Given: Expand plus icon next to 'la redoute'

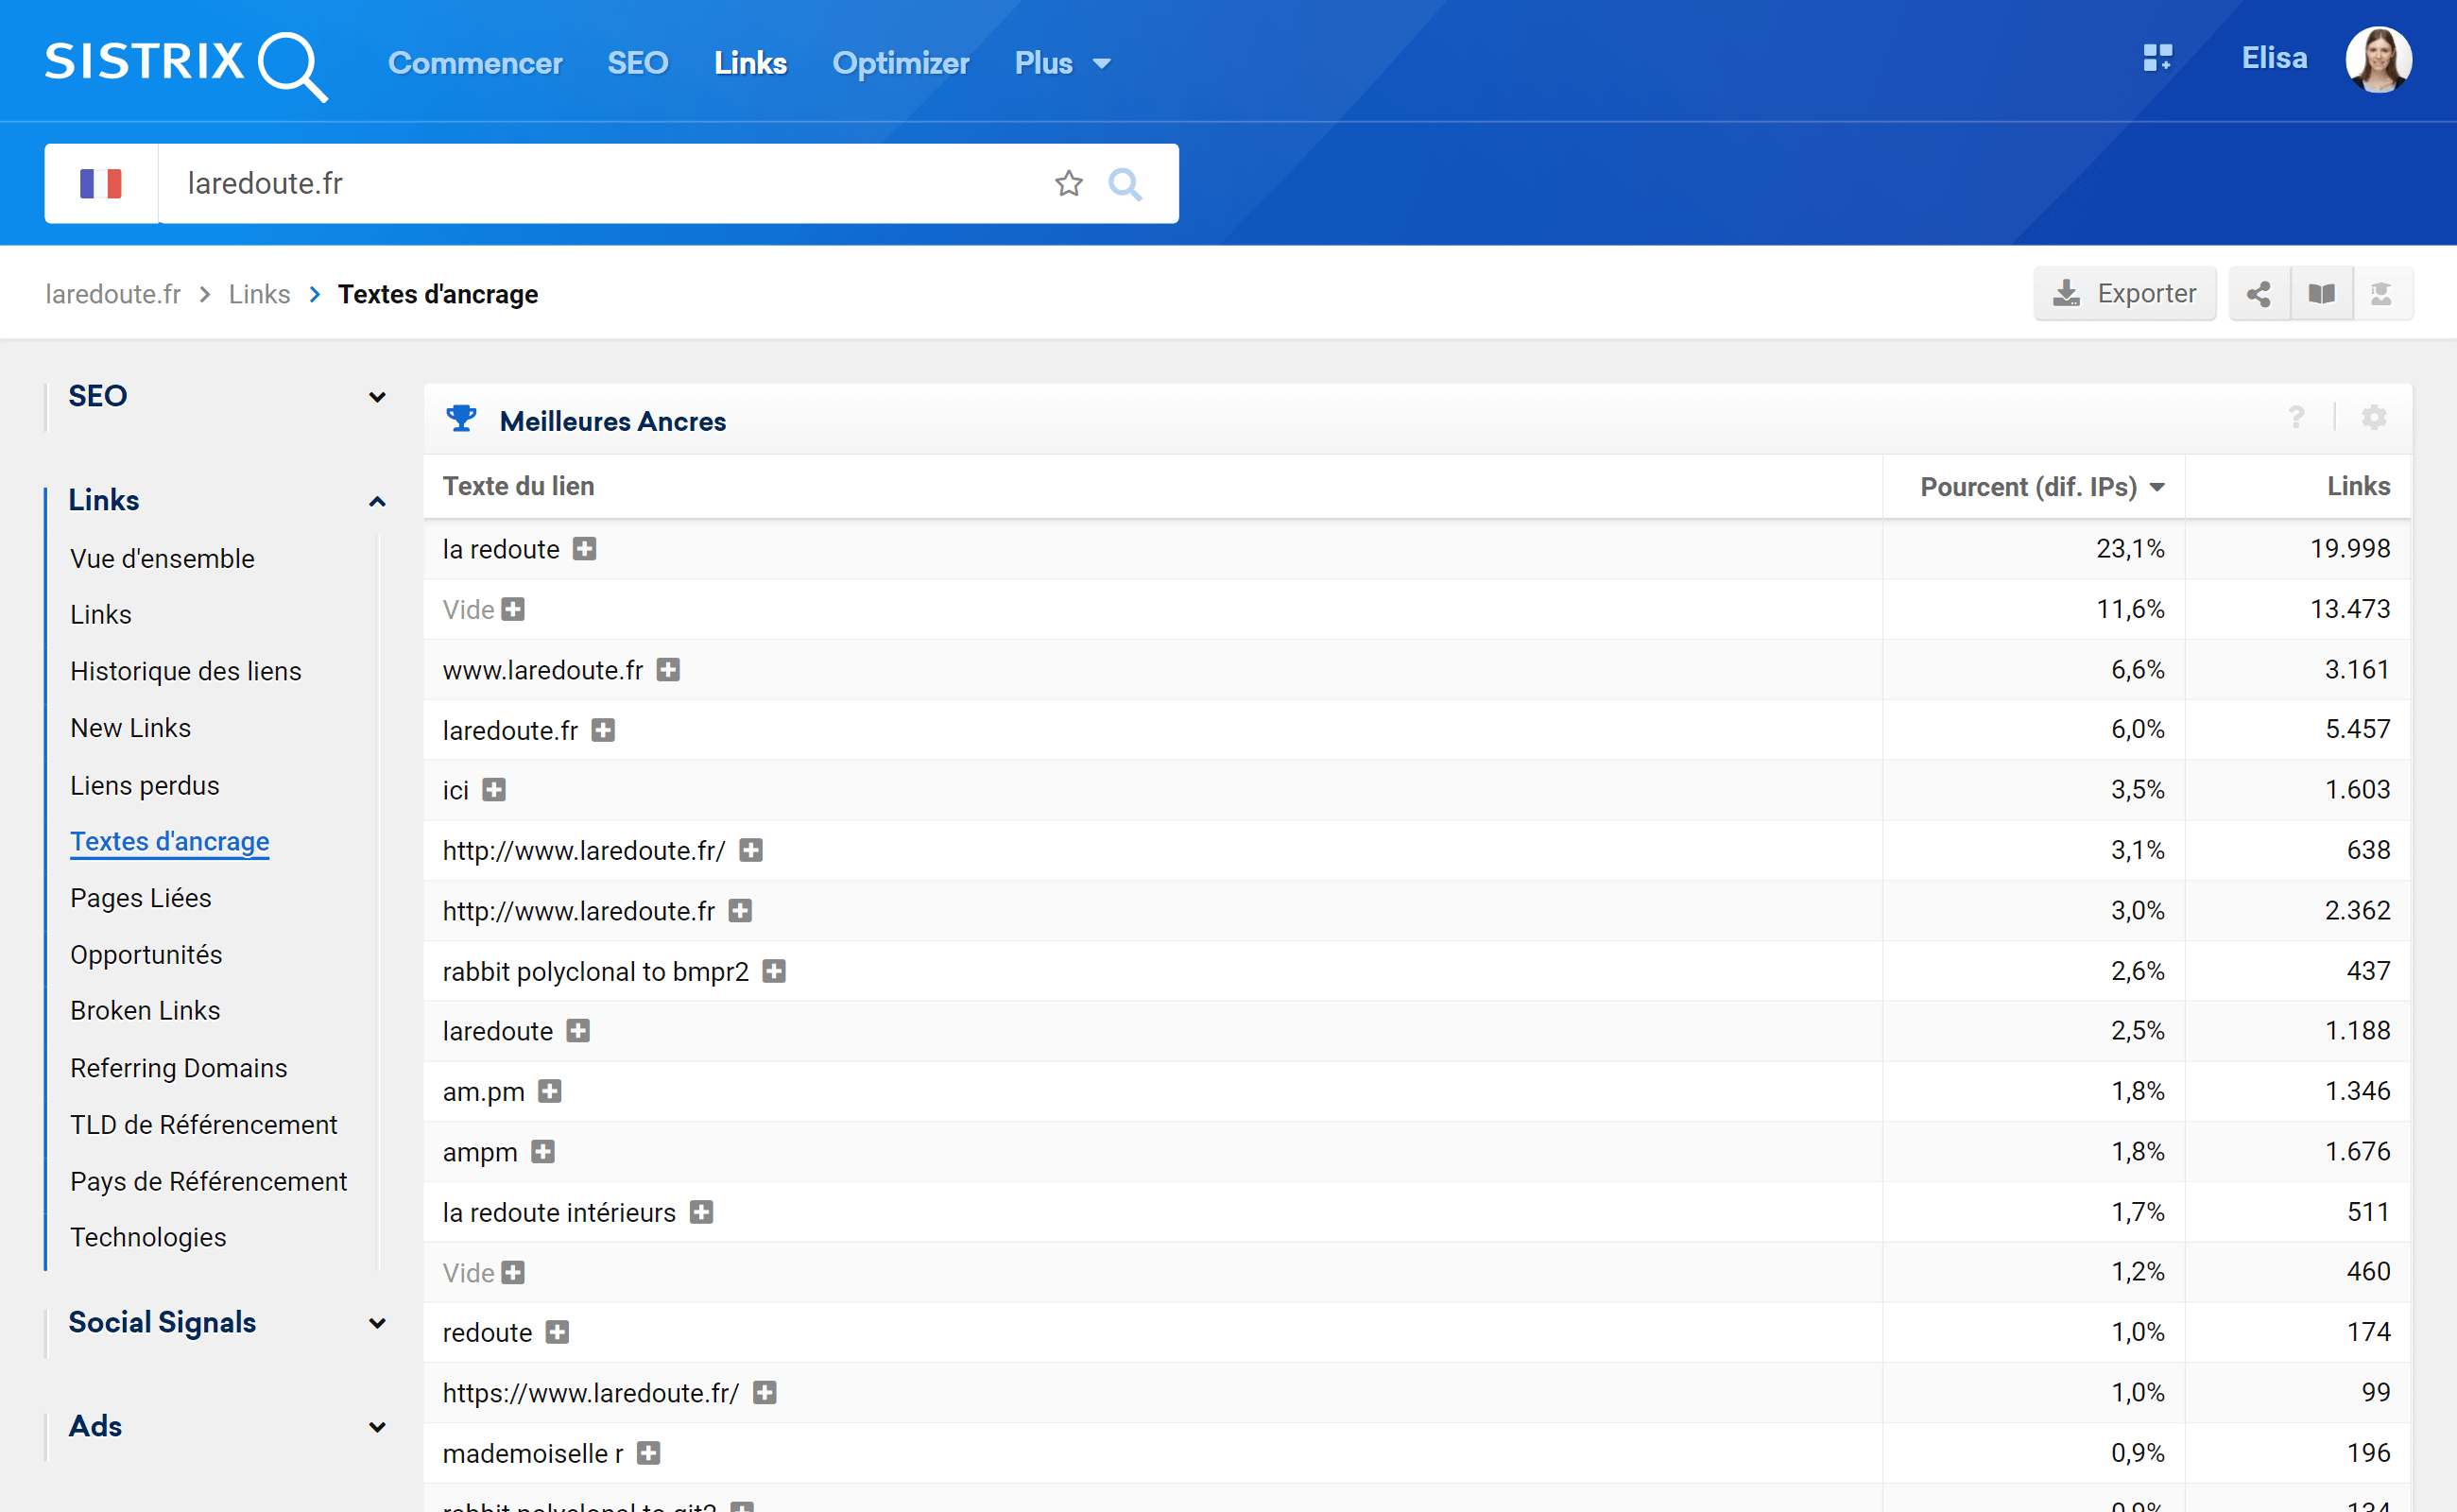Looking at the screenshot, I should [x=584, y=549].
